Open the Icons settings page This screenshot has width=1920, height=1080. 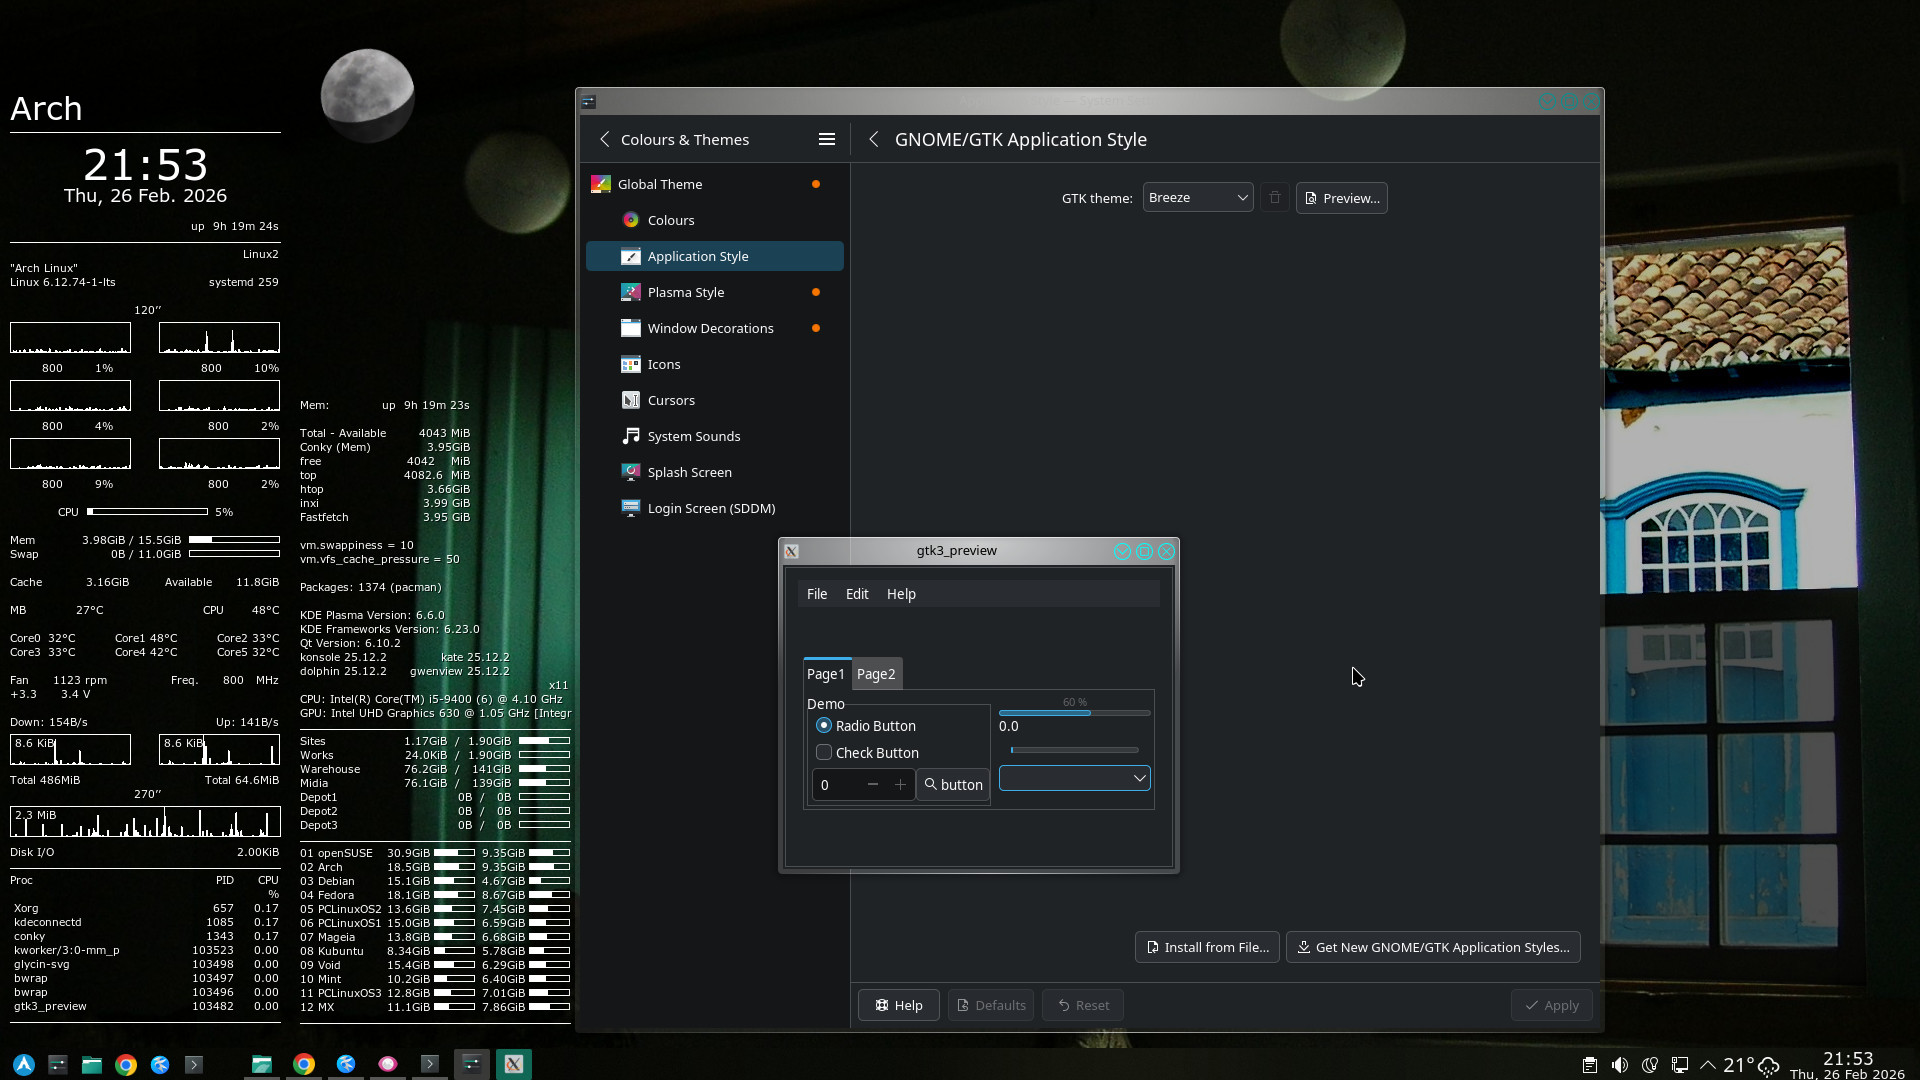pyautogui.click(x=663, y=364)
